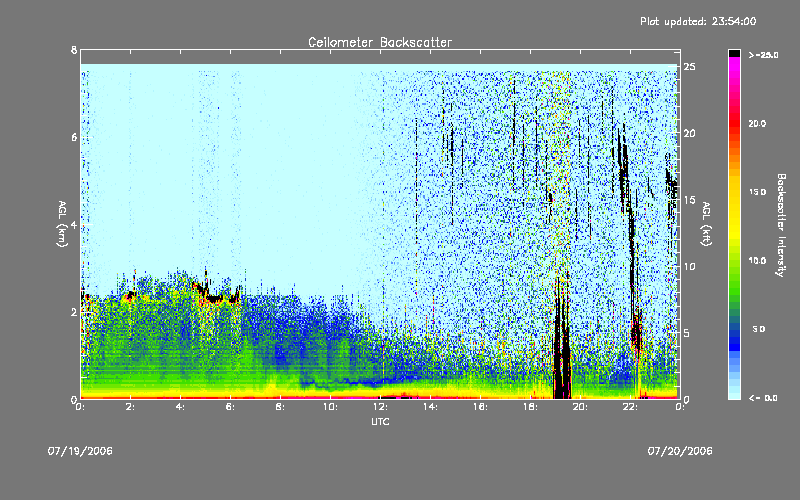Select the start date '07/19/2006'

[80, 451]
